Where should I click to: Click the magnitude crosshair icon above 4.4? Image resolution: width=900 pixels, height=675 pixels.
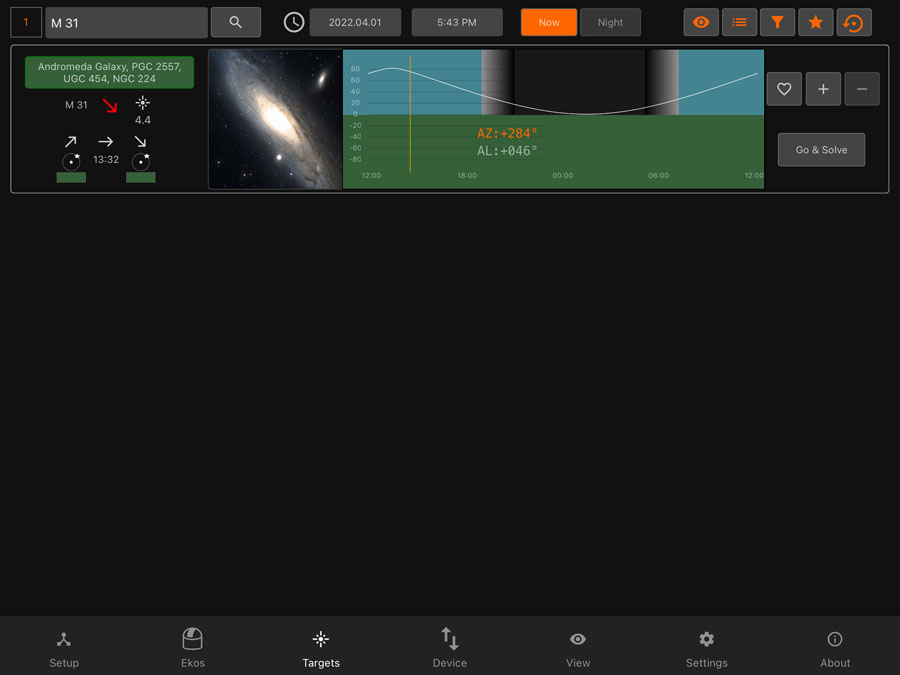(x=142, y=103)
